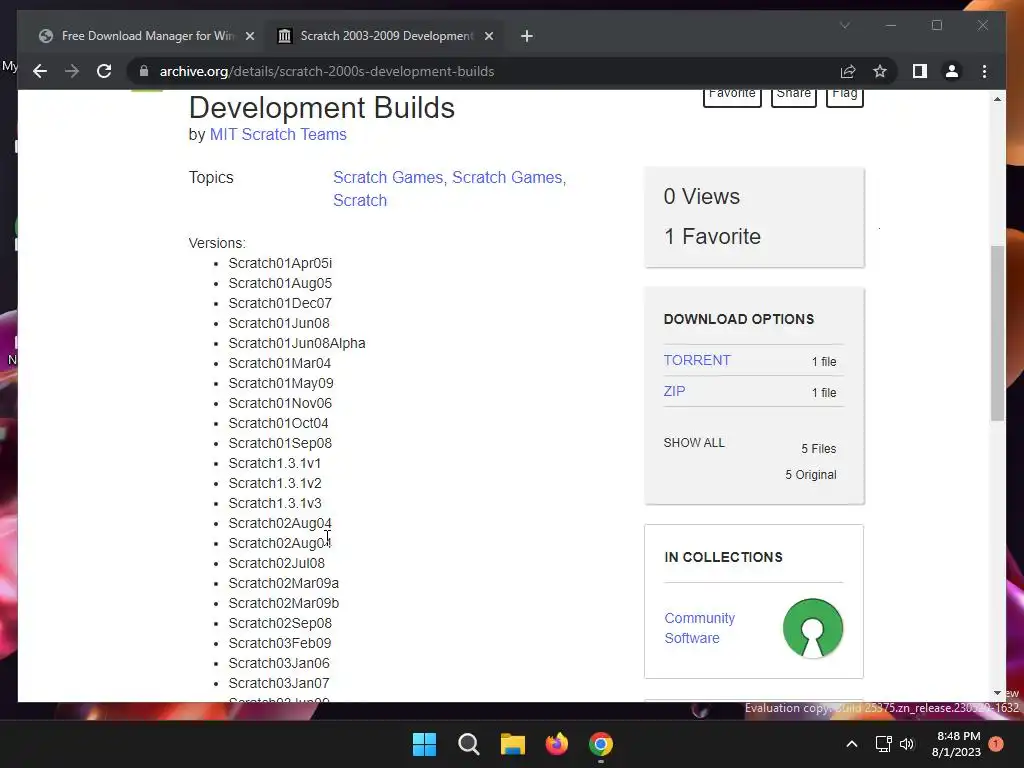Click the Scratch01Jun08Alpha list entry
Viewport: 1024px width, 768px height.
pos(297,344)
